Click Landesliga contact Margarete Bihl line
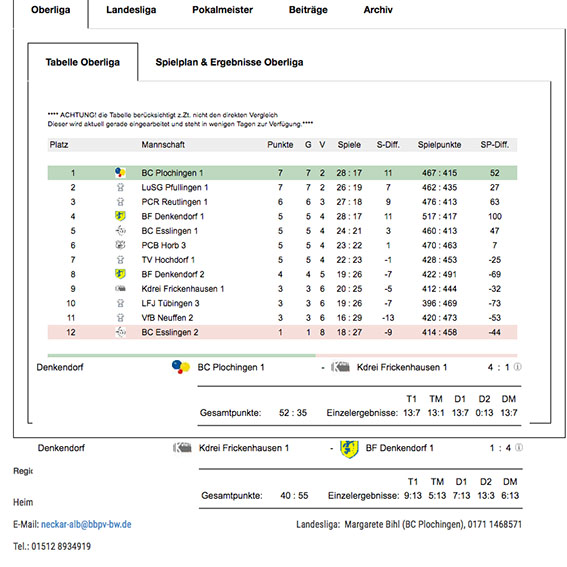567x567 pixels. pos(409,524)
